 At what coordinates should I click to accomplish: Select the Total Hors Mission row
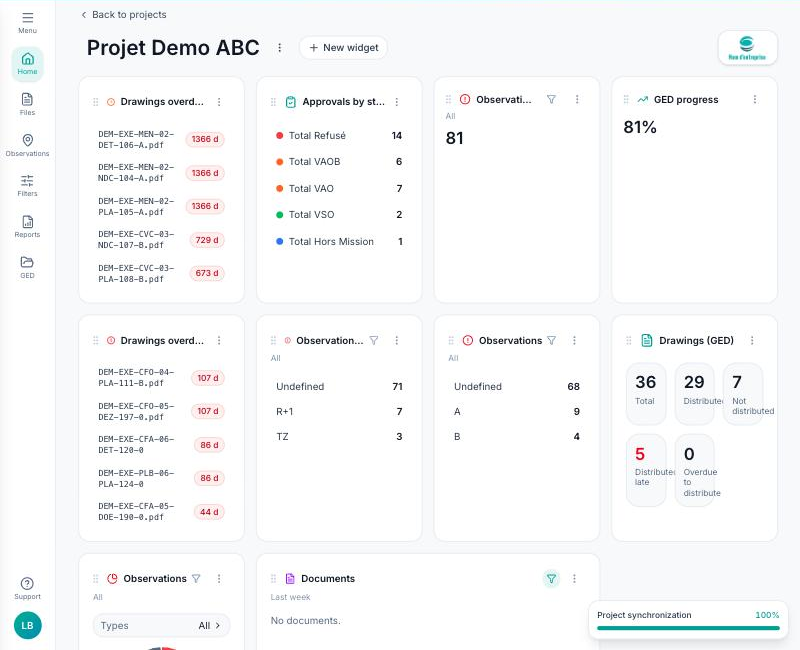coord(339,242)
